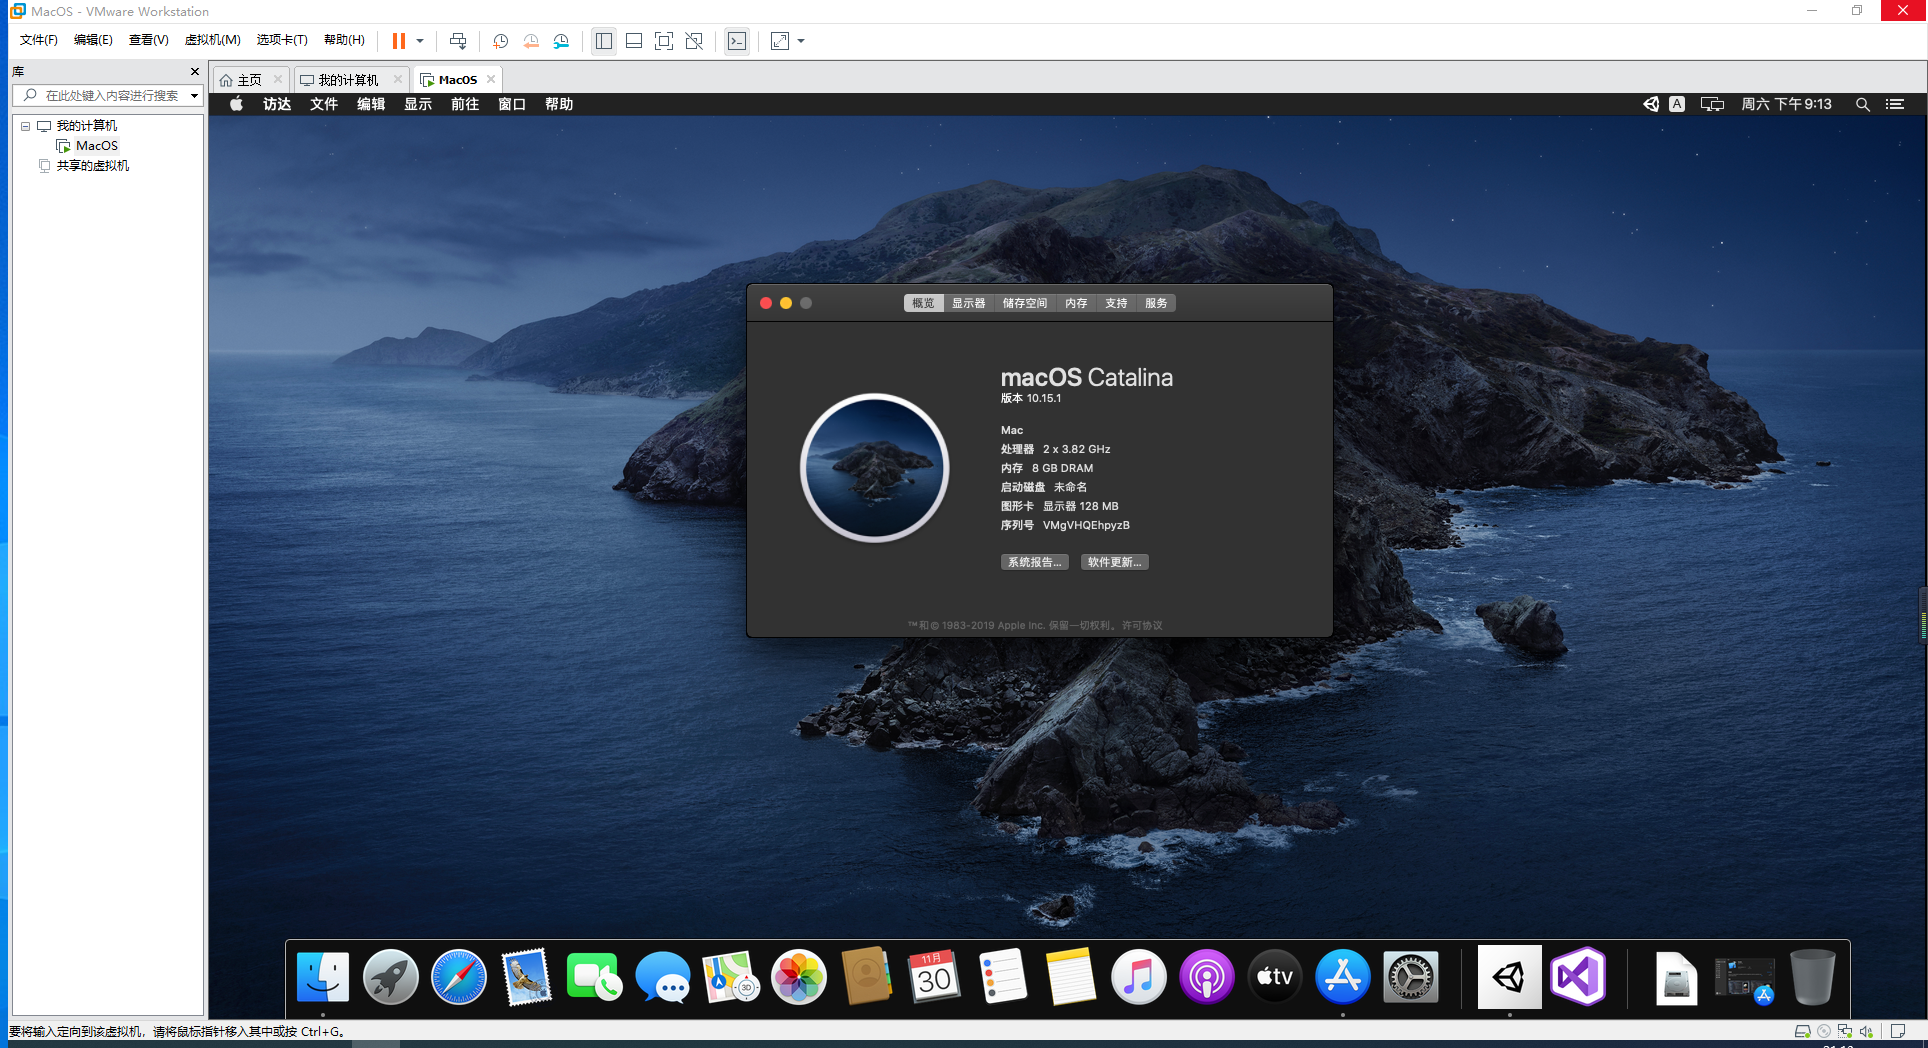Viewport: 1928px width, 1048px height.
Task: Open Messages from the Dock
Action: click(663, 977)
